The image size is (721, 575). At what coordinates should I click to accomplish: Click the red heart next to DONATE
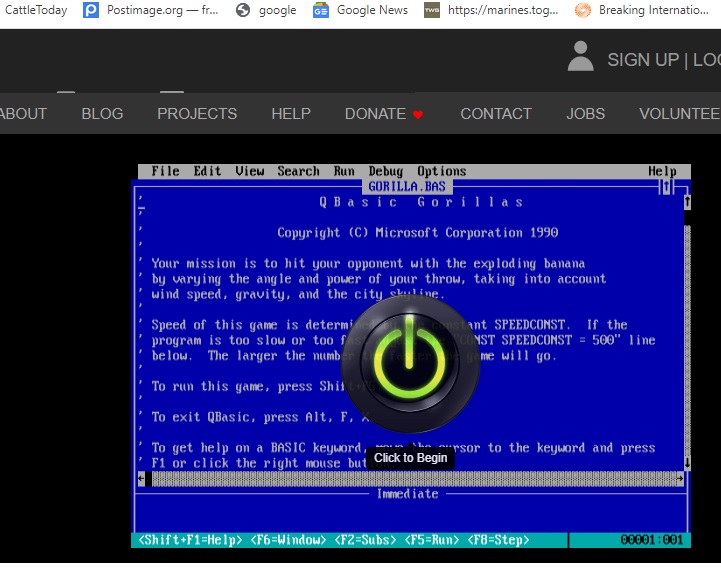tap(418, 115)
